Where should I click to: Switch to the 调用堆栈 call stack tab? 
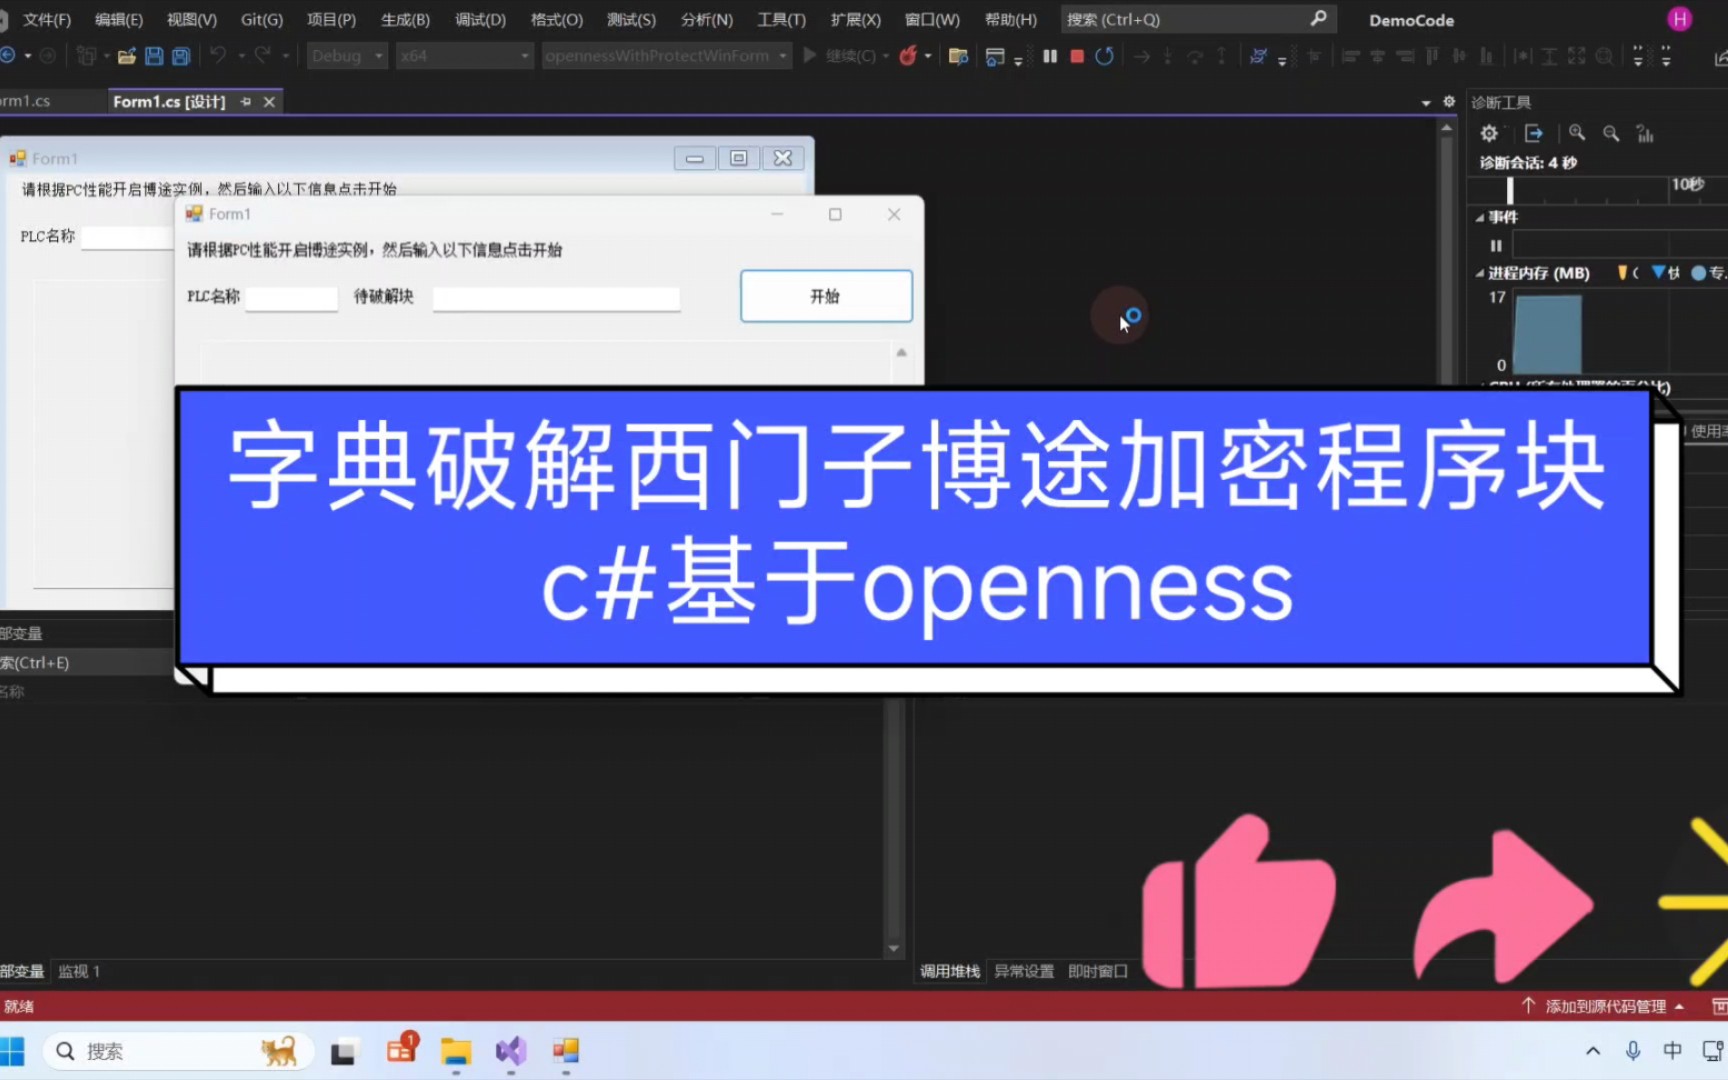[x=950, y=971]
